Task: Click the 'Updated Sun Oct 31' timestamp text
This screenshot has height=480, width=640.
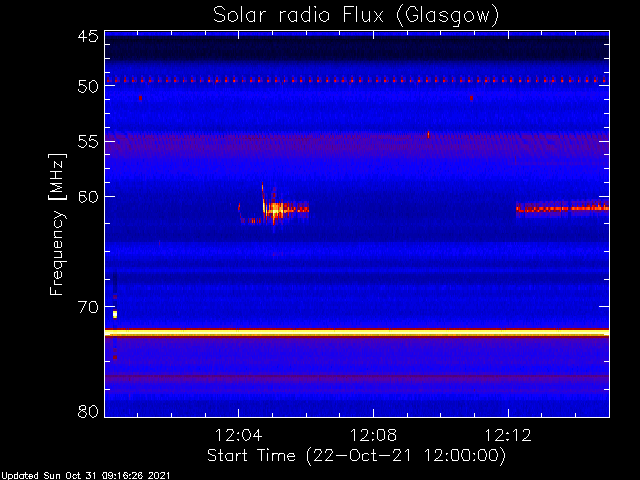Action: tap(85, 476)
